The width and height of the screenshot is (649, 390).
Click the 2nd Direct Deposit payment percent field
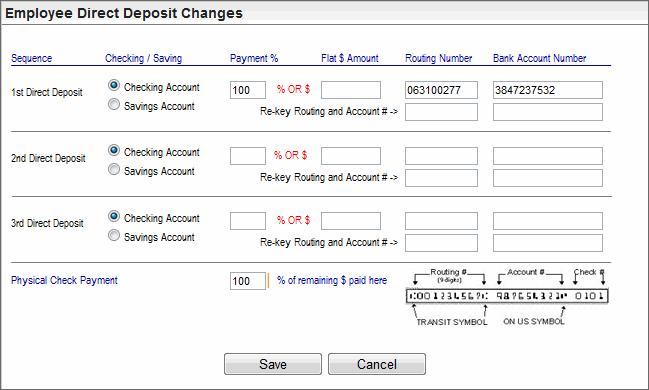point(248,156)
